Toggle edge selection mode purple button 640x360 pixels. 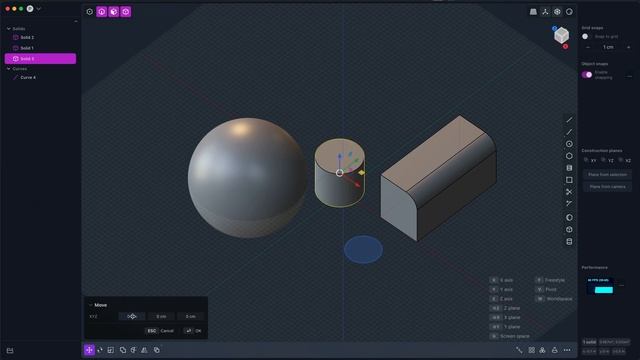pyautogui.click(x=102, y=12)
